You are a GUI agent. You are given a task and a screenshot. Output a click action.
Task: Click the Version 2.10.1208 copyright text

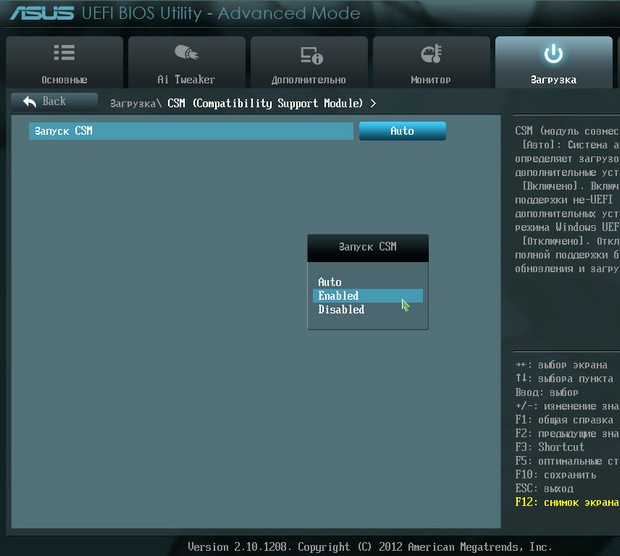coord(370,547)
